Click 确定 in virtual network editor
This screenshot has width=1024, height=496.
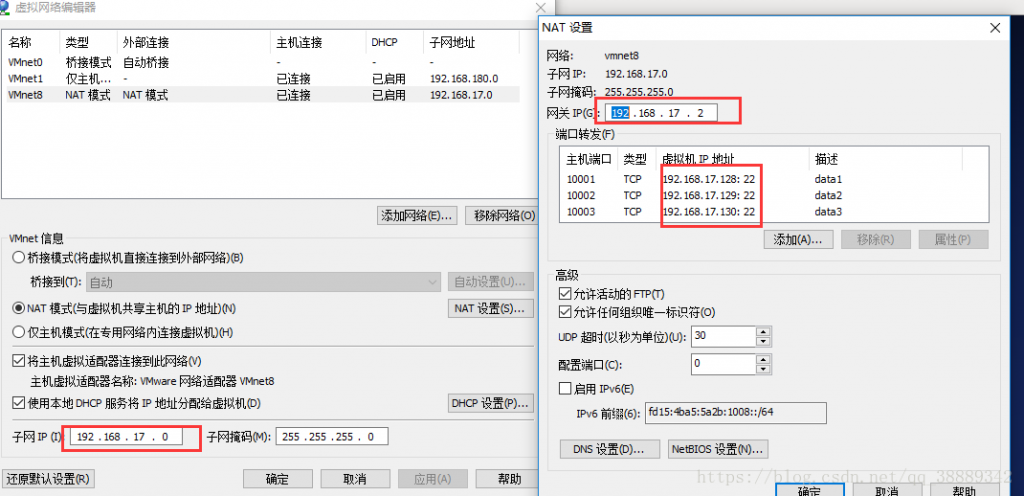point(278,479)
